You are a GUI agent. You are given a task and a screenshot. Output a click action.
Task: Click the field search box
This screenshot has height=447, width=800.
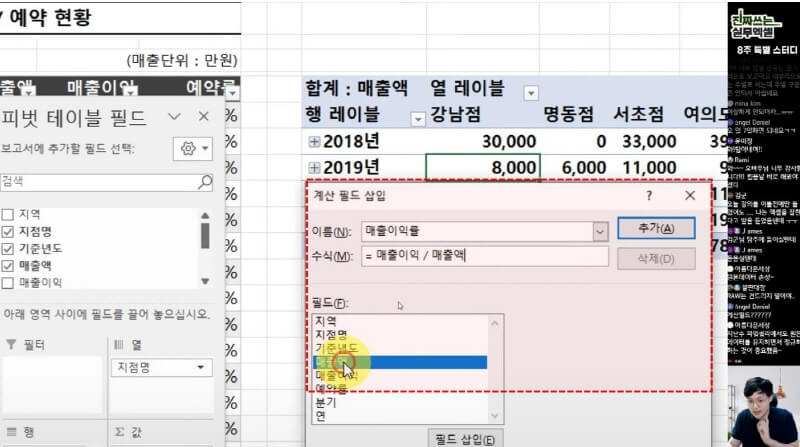(x=107, y=182)
